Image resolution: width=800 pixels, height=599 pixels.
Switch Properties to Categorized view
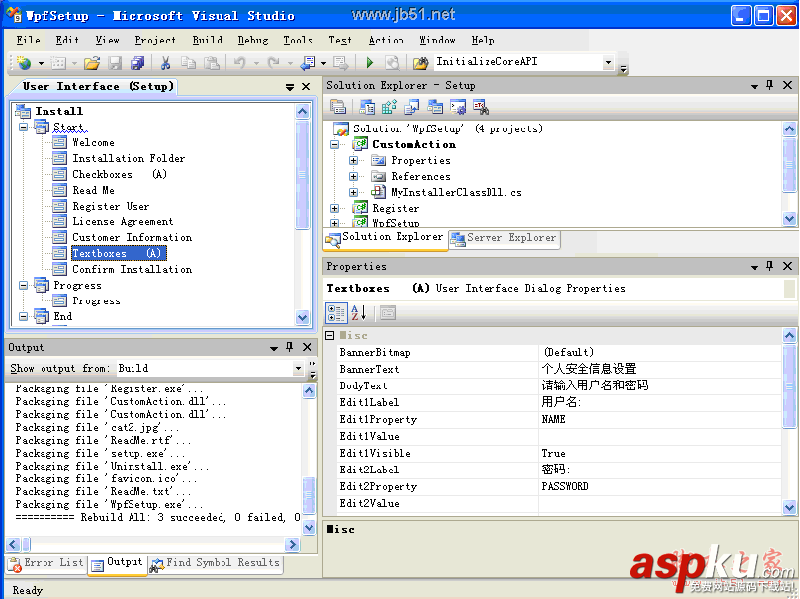pyautogui.click(x=336, y=313)
